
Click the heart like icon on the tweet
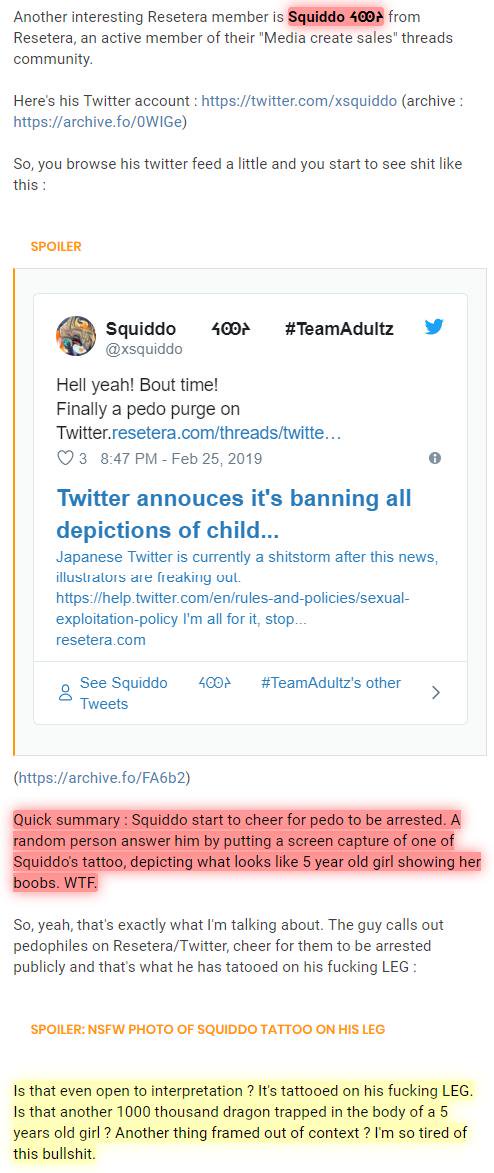click(65, 458)
